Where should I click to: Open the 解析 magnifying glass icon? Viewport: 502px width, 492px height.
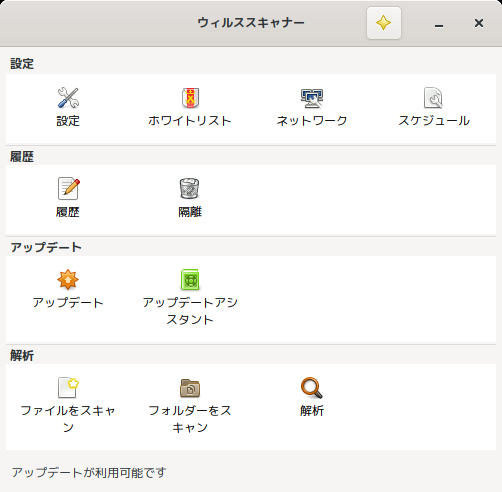(x=312, y=388)
